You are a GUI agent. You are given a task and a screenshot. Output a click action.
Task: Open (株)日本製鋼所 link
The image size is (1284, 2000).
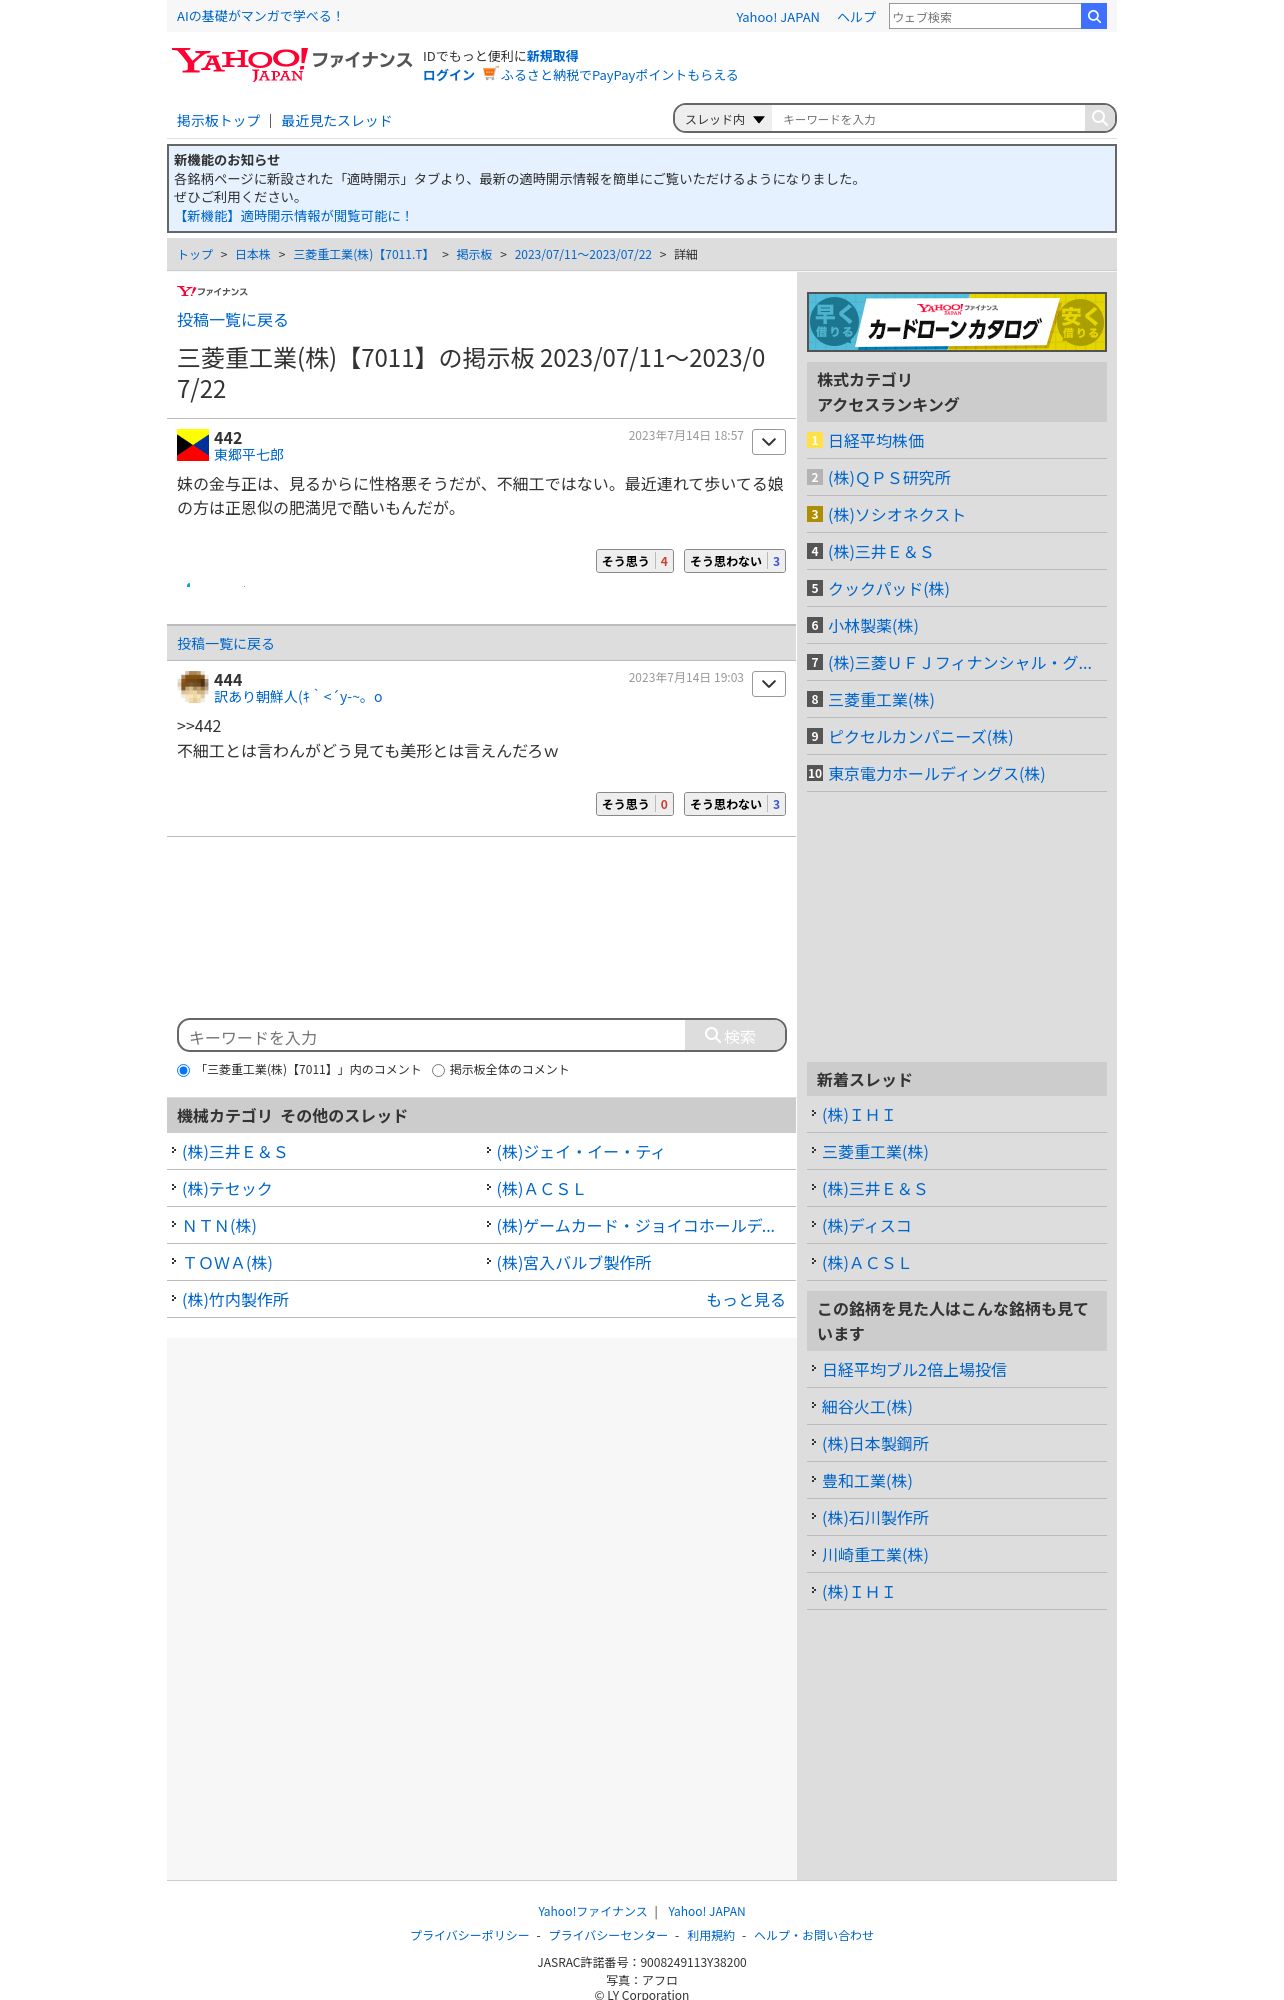point(875,1444)
